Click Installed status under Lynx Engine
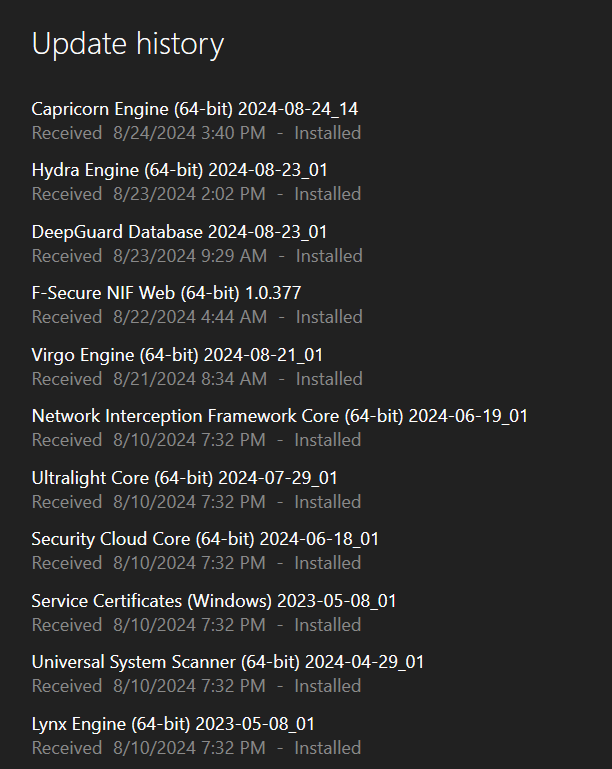The image size is (612, 769). pyautogui.click(x=327, y=748)
